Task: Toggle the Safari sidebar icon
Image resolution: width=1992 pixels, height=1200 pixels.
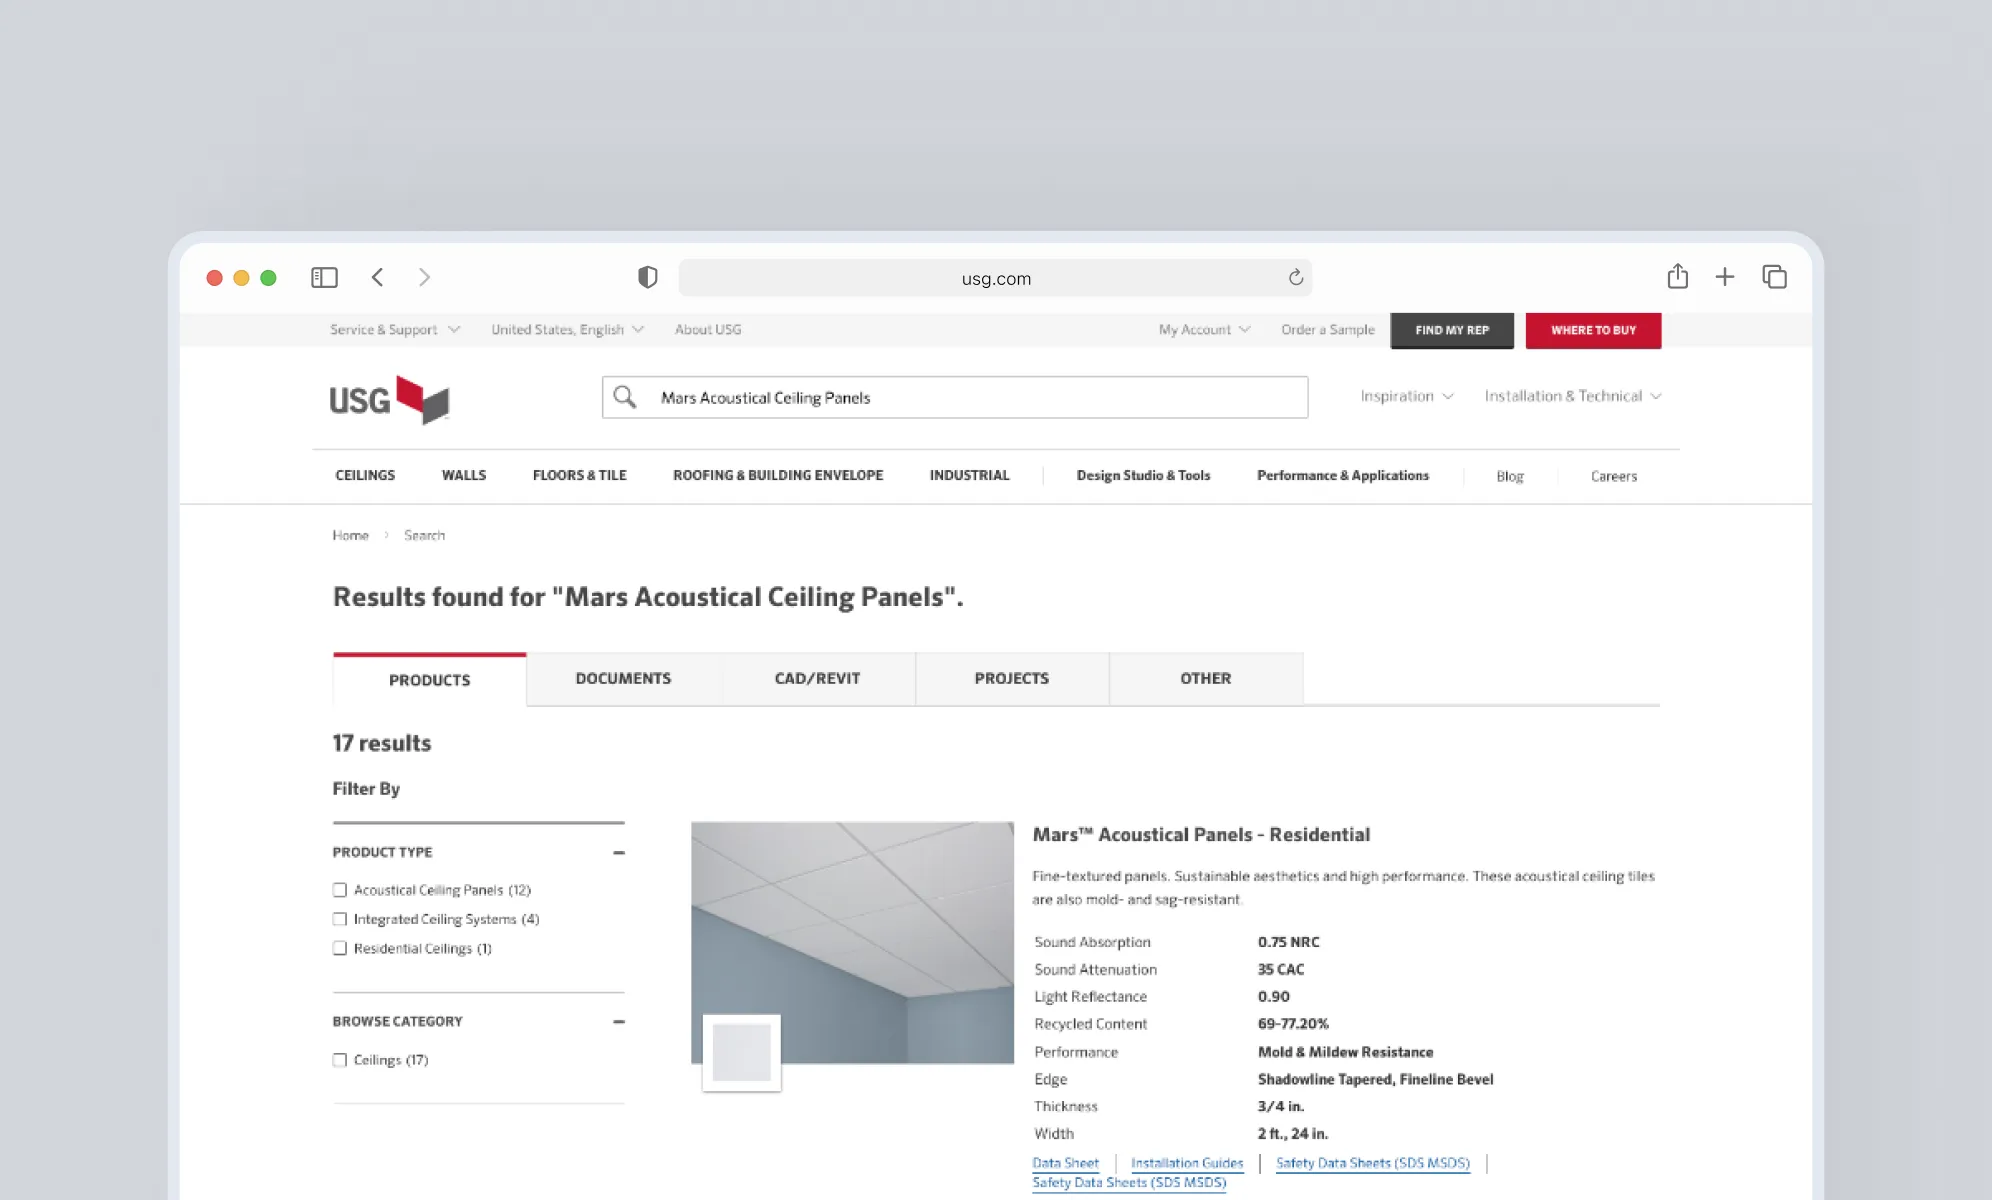Action: pos(324,278)
